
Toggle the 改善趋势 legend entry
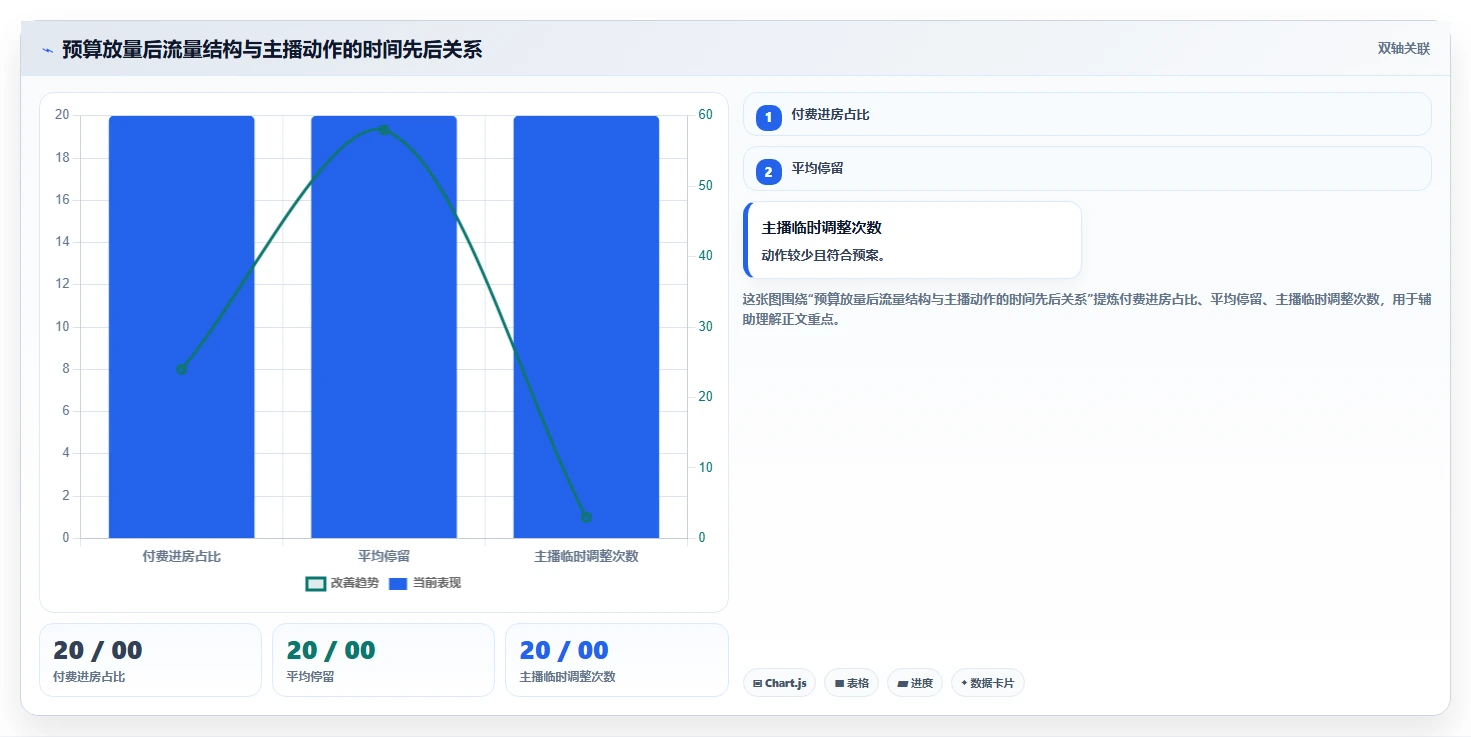342,583
